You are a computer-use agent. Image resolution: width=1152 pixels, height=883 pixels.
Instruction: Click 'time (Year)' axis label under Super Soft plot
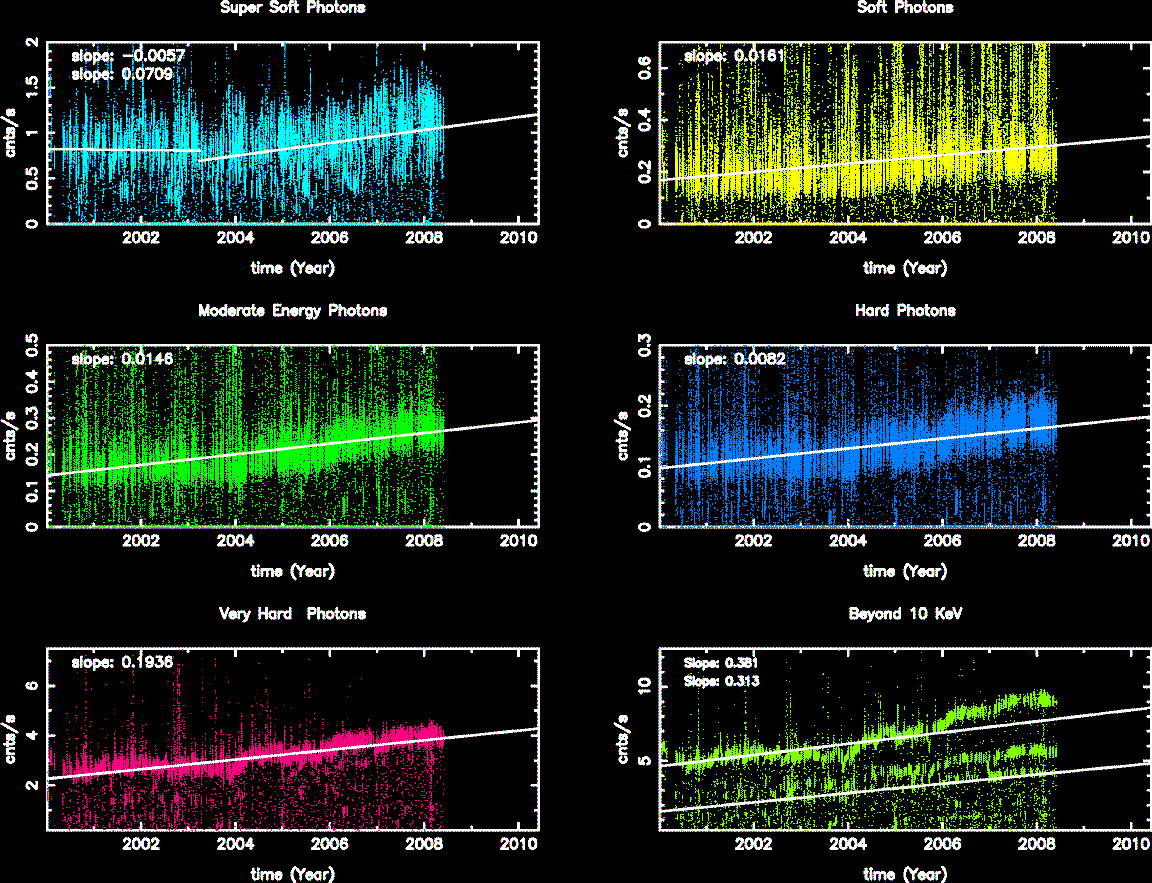292,268
